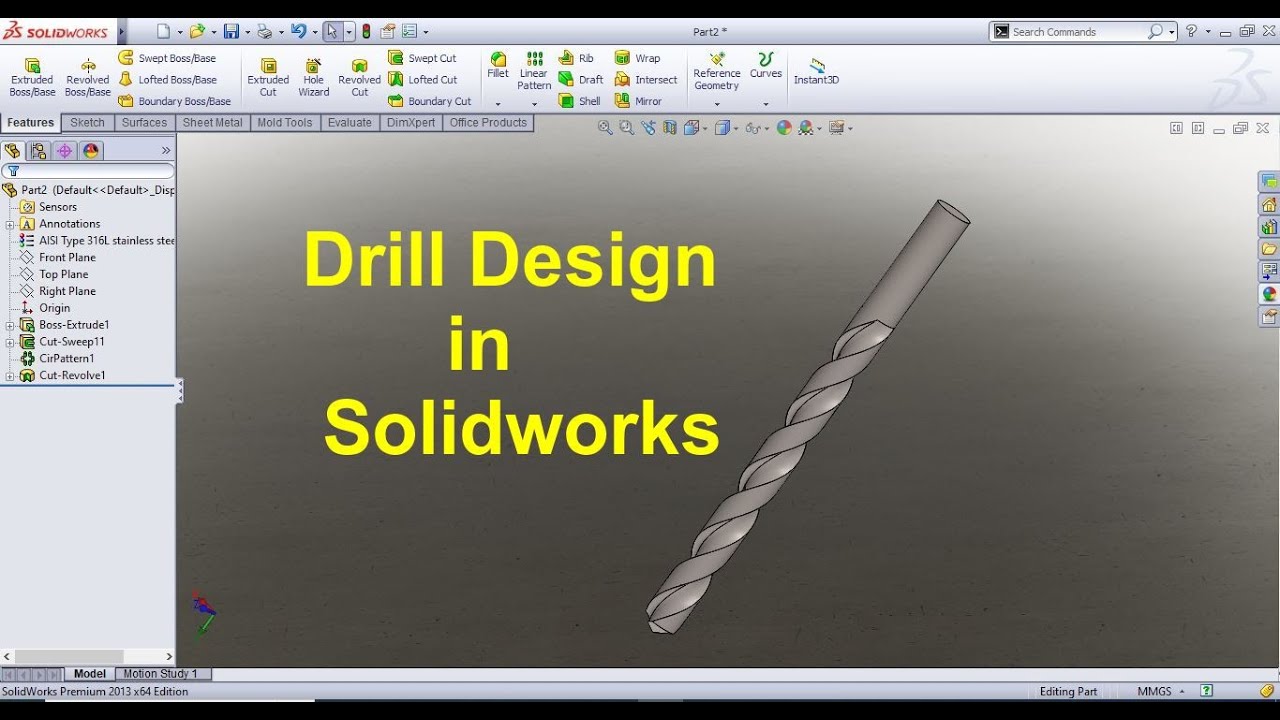The width and height of the screenshot is (1280, 720).
Task: Toggle Instant3D mode
Action: (x=816, y=72)
